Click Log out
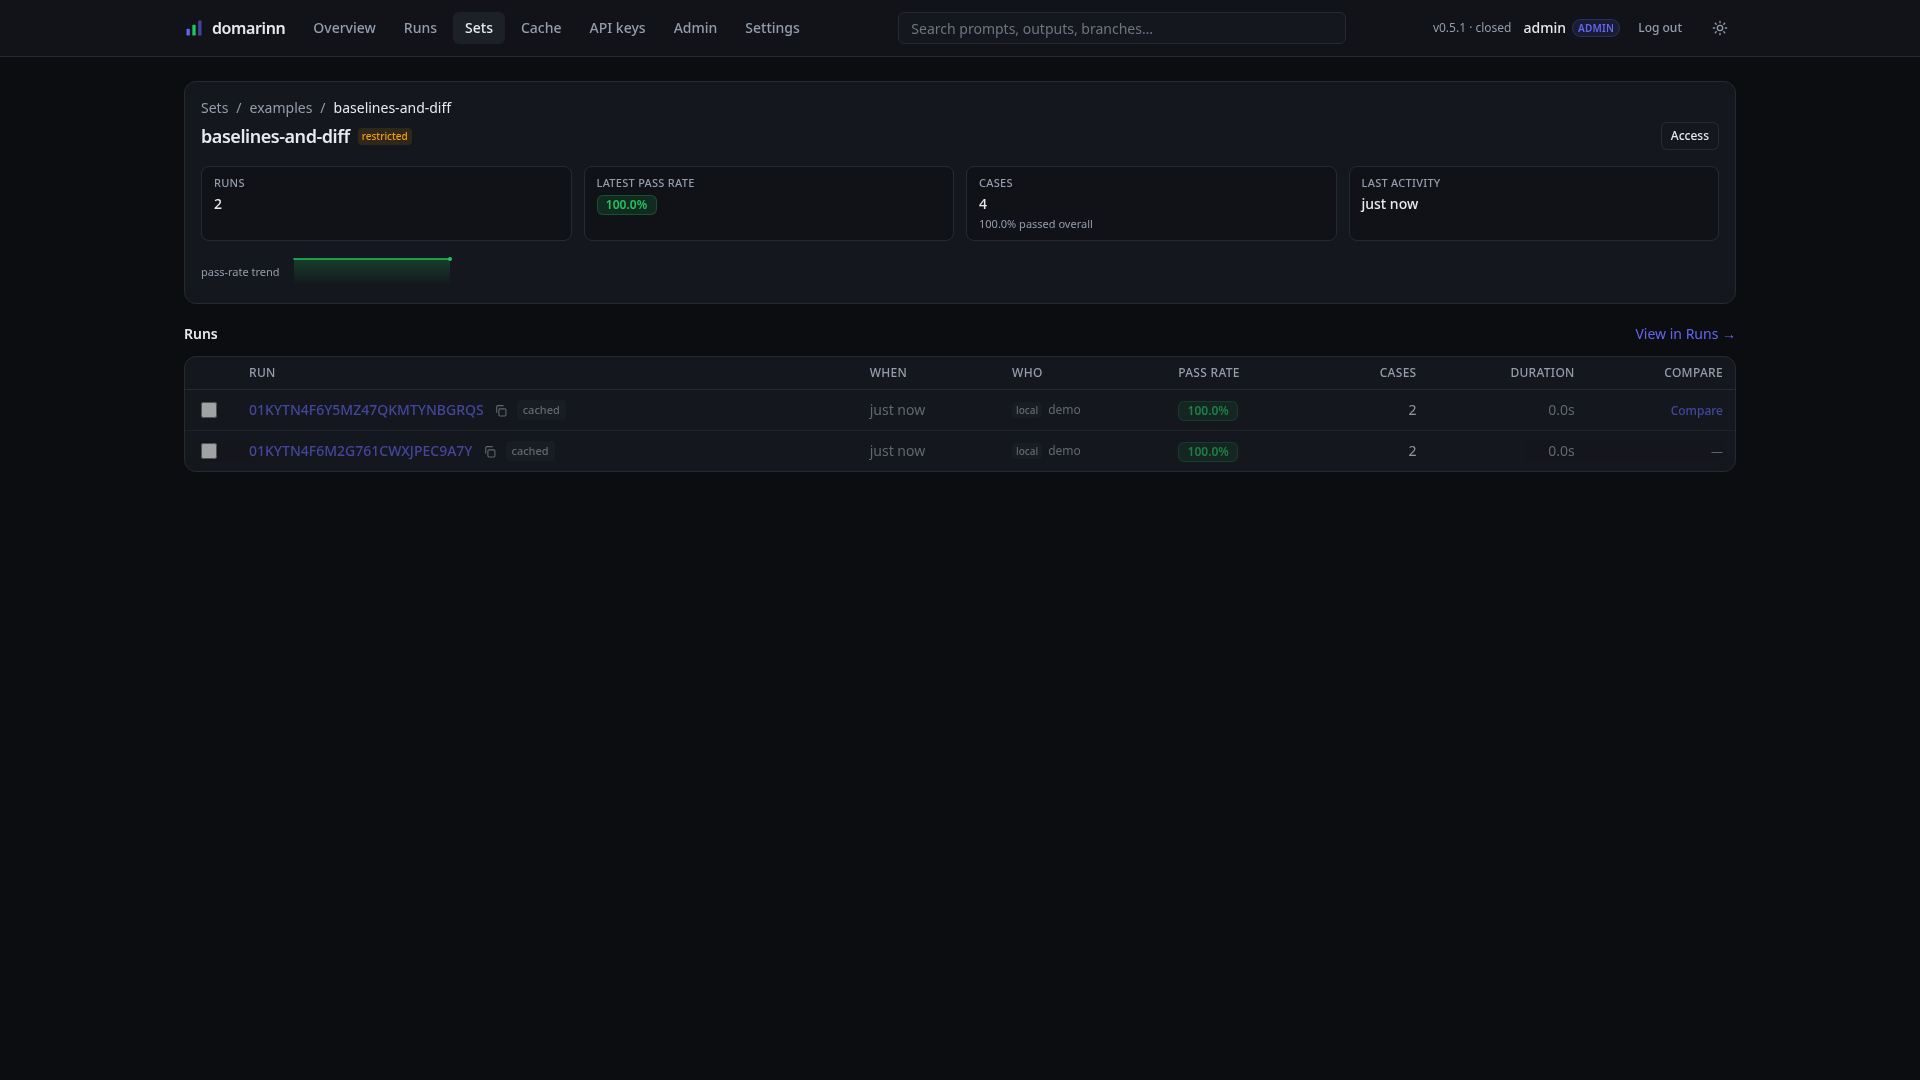 click(x=1659, y=28)
